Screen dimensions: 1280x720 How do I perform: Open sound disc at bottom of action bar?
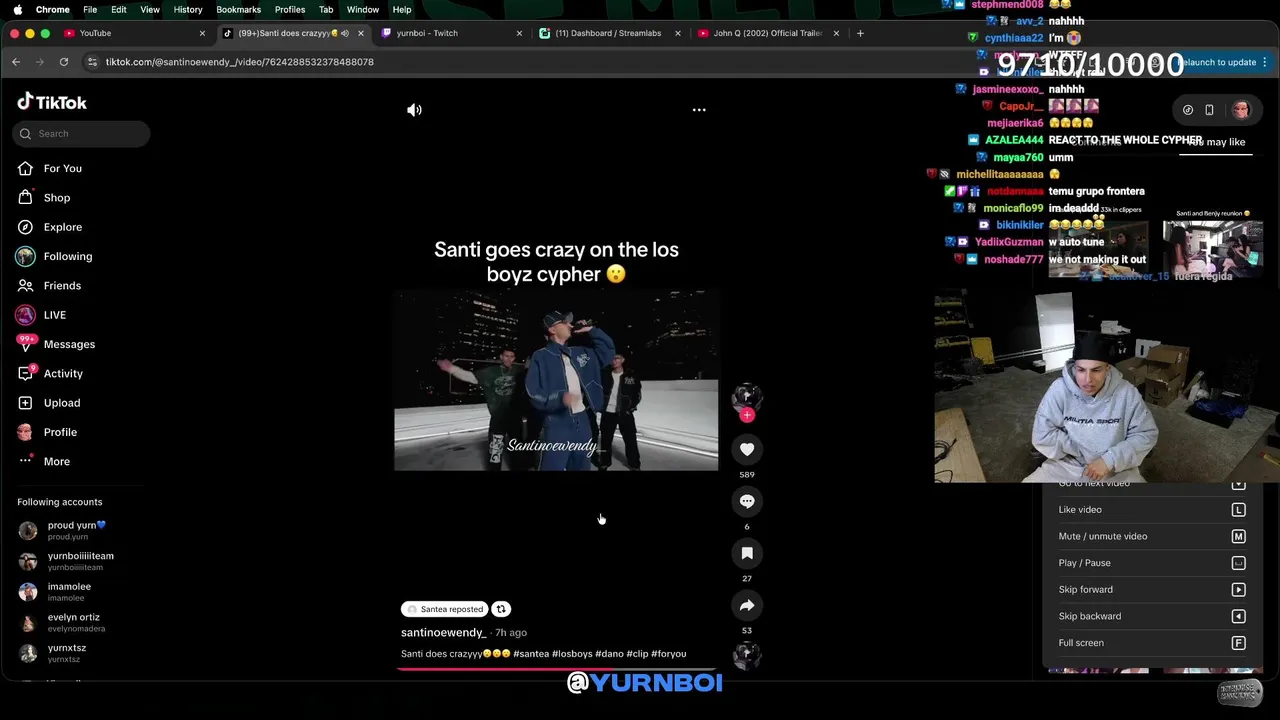(747, 656)
